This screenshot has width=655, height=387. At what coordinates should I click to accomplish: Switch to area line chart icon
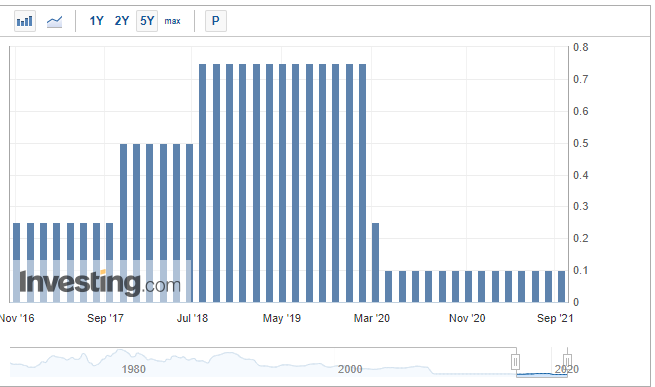[54, 21]
